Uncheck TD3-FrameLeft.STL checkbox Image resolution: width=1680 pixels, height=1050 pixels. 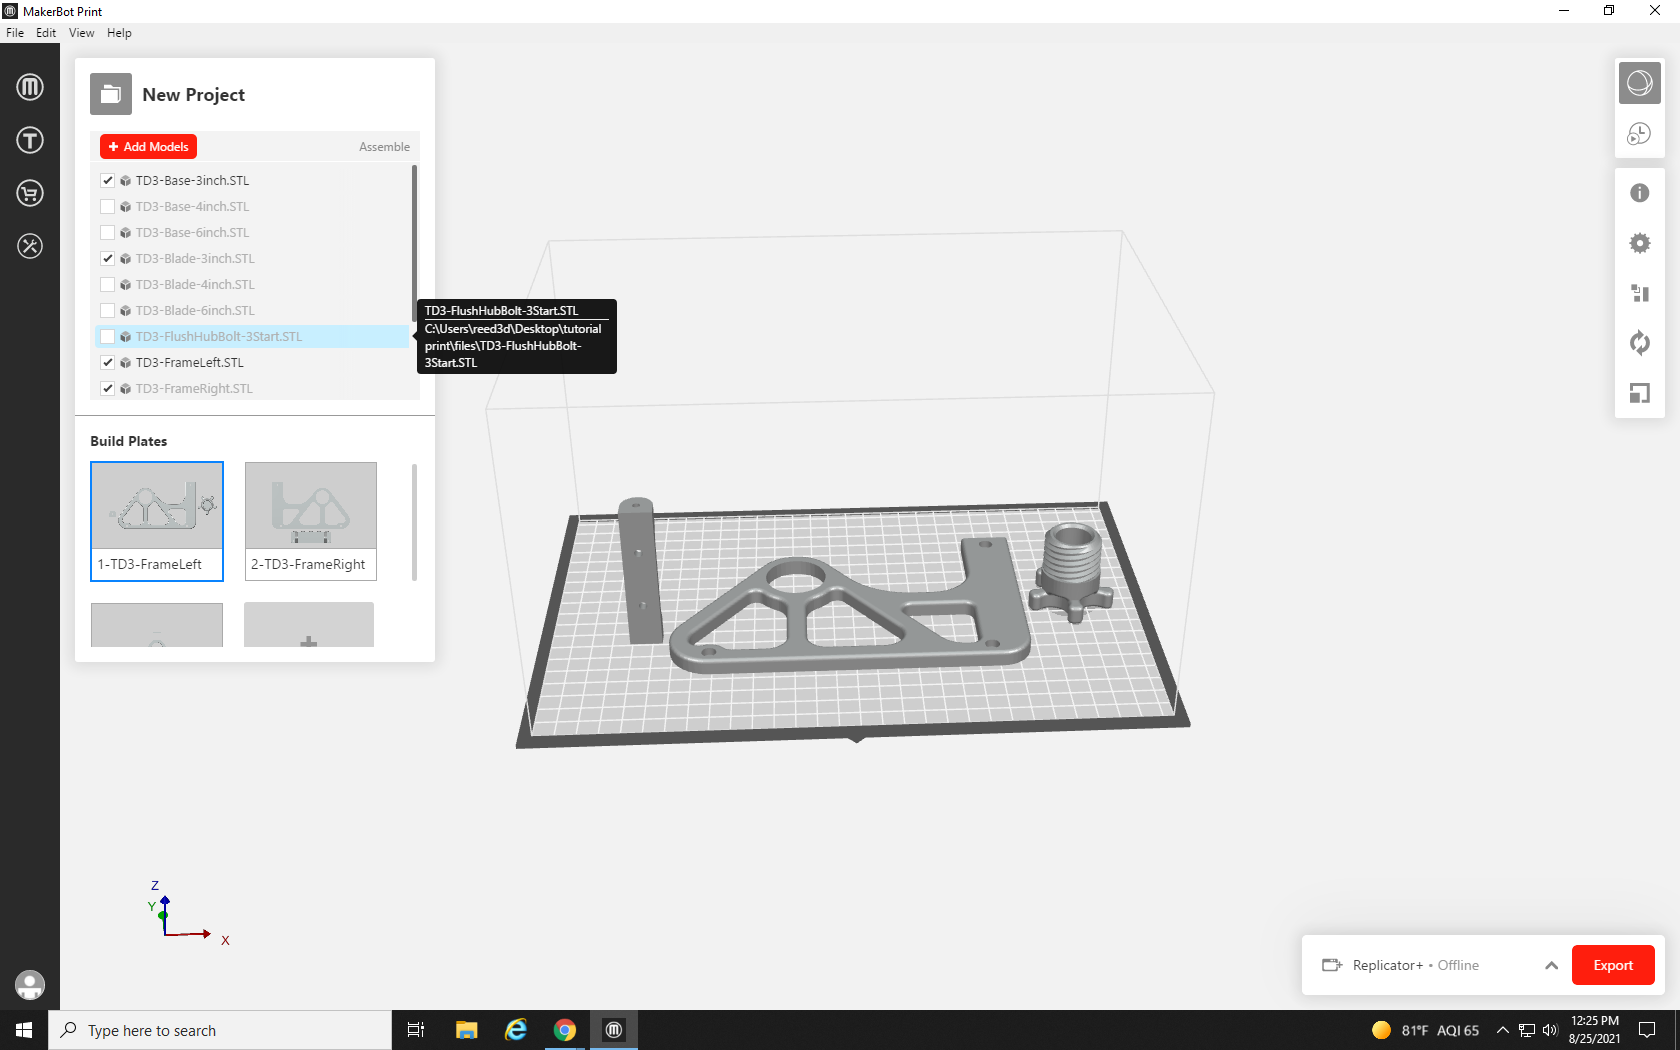click(108, 363)
